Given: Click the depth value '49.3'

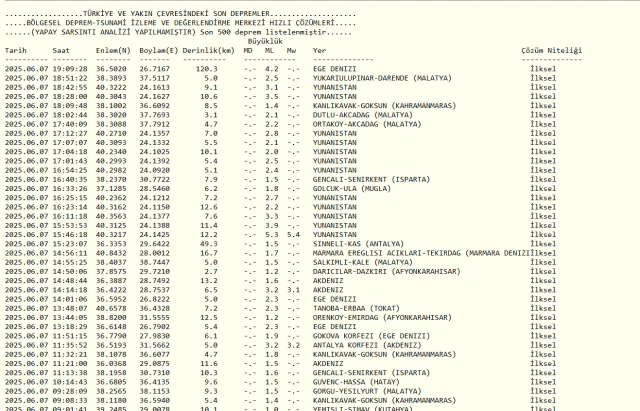Looking at the screenshot, I should click(209, 244).
